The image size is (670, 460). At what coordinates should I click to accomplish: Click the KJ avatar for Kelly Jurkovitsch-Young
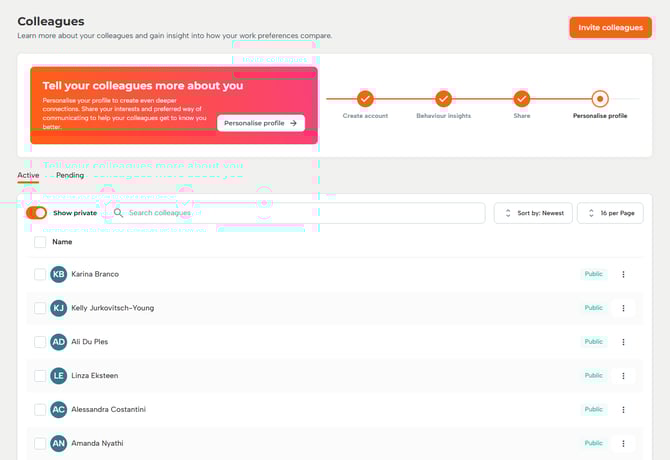click(59, 308)
